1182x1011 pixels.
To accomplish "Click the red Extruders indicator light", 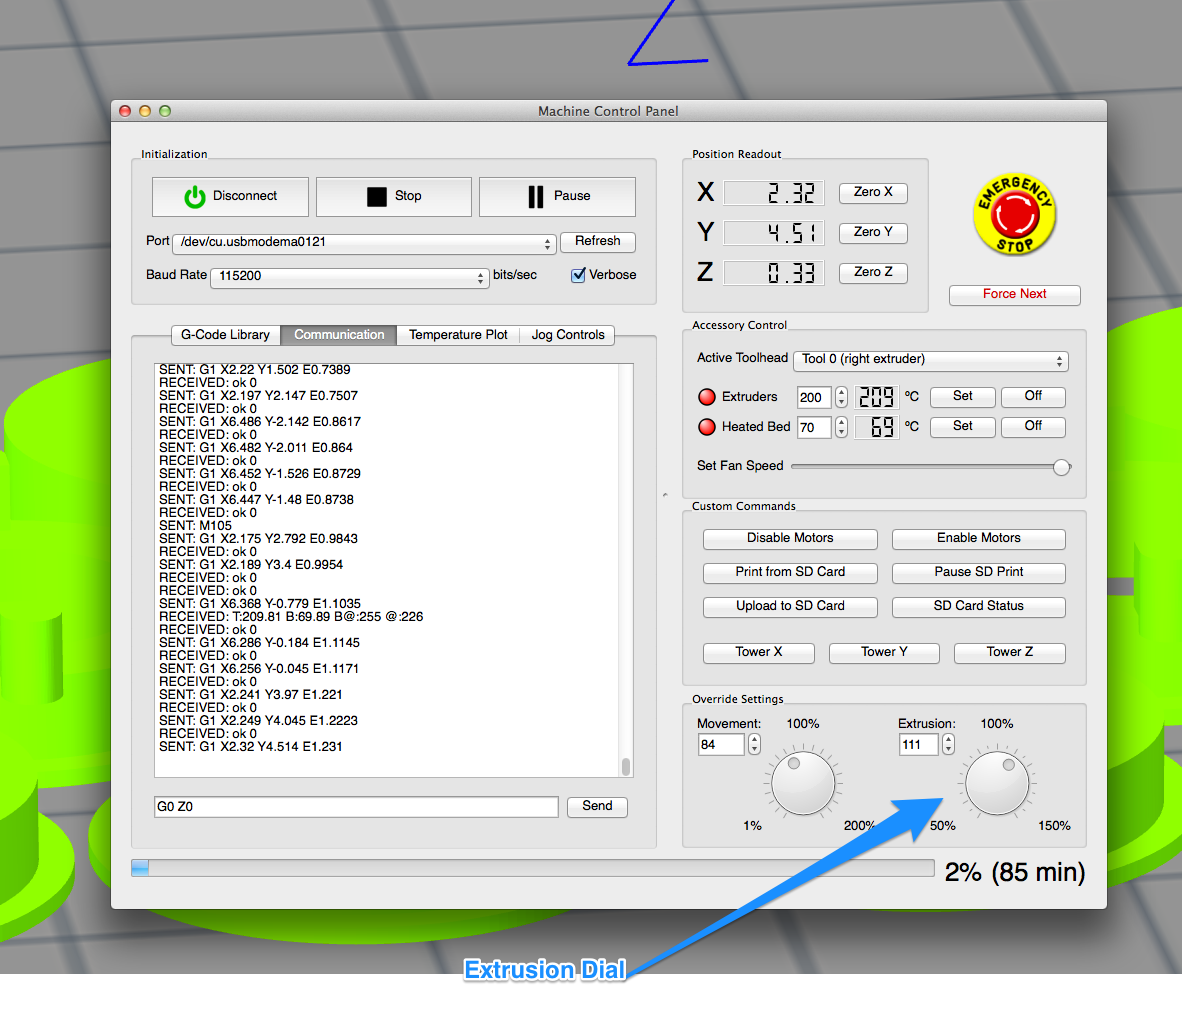I will point(707,397).
